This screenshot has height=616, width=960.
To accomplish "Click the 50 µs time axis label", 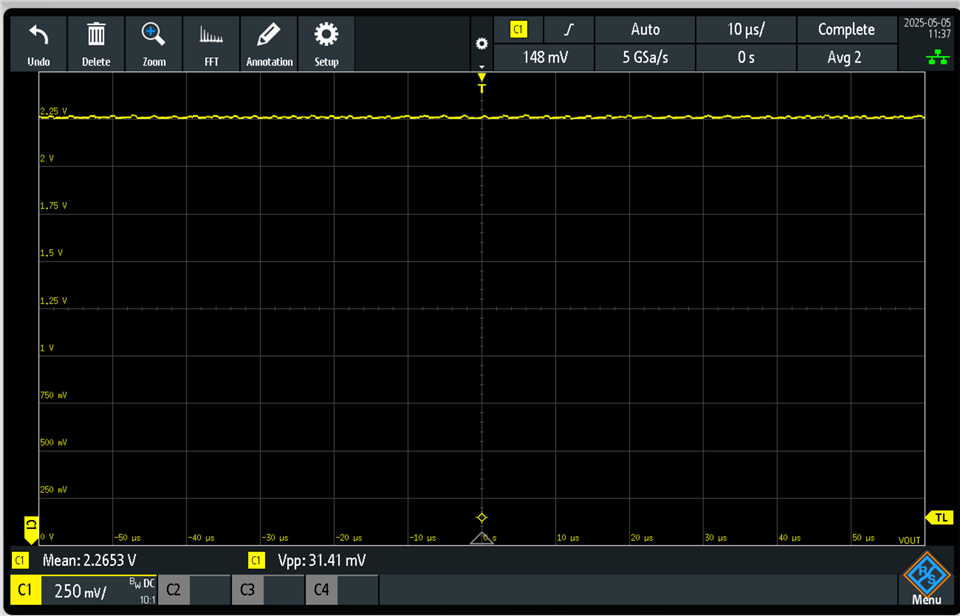I will (x=864, y=538).
